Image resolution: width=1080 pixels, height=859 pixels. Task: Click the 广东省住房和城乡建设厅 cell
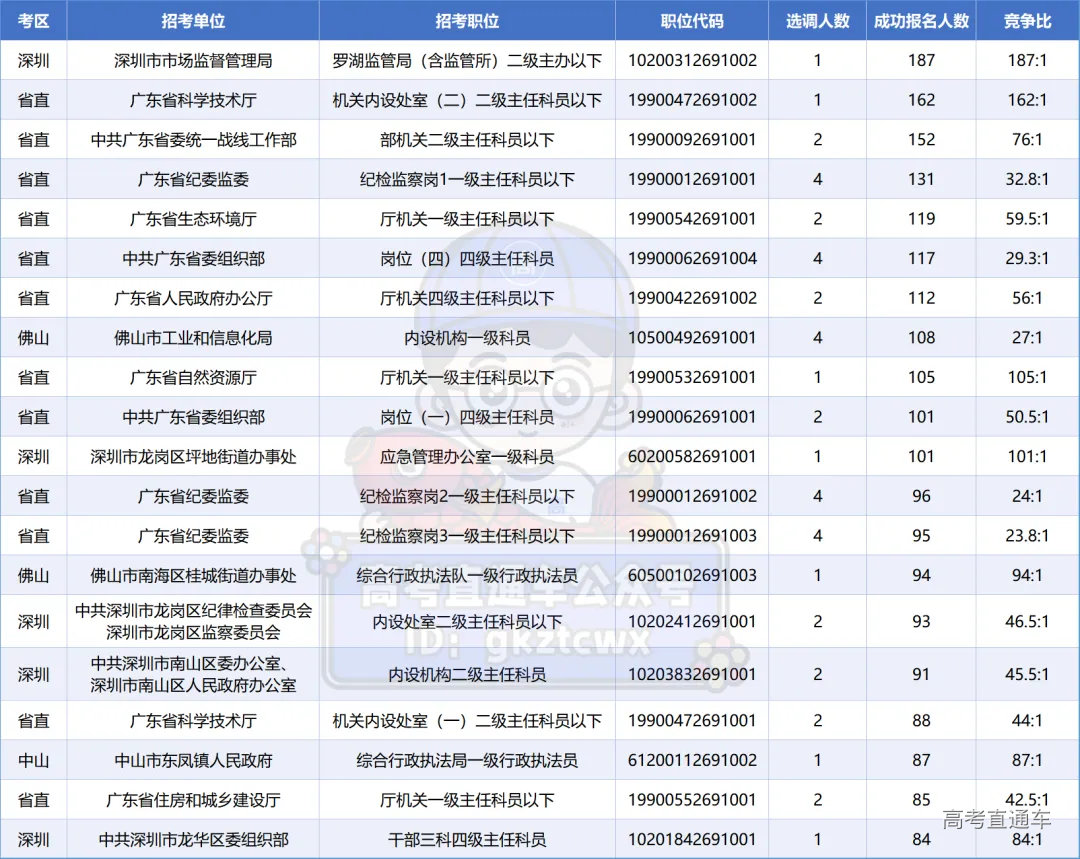coord(193,800)
